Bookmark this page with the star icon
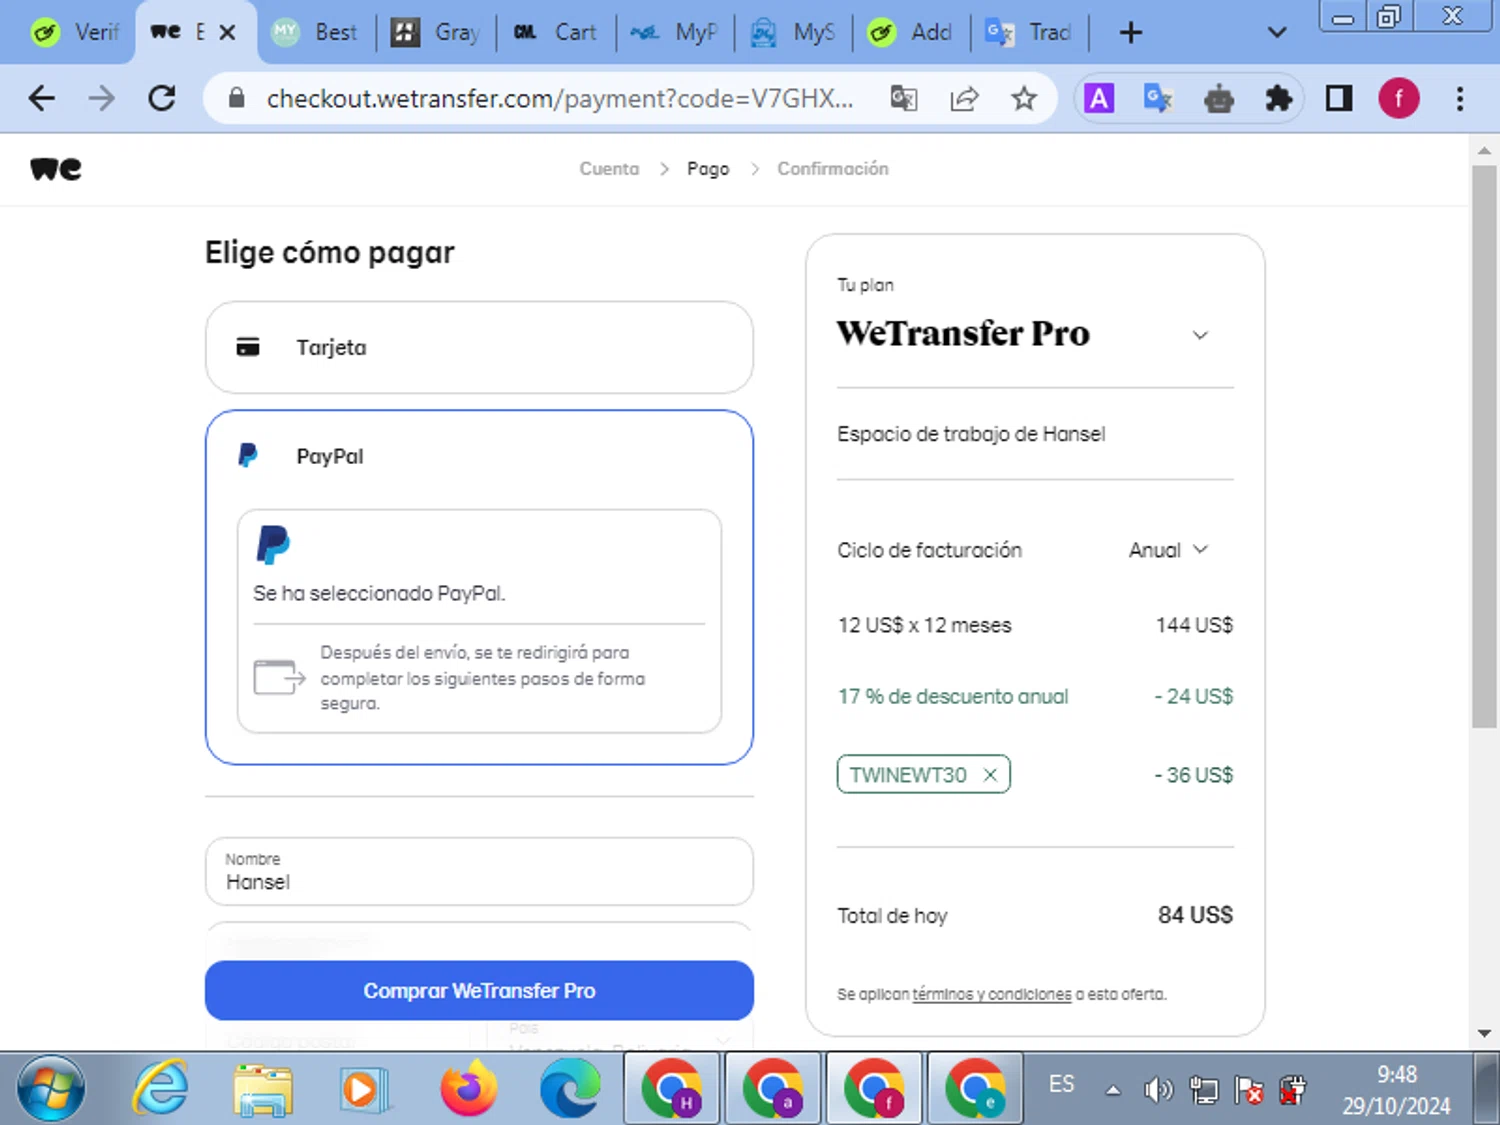This screenshot has height=1125, width=1500. point(1024,98)
